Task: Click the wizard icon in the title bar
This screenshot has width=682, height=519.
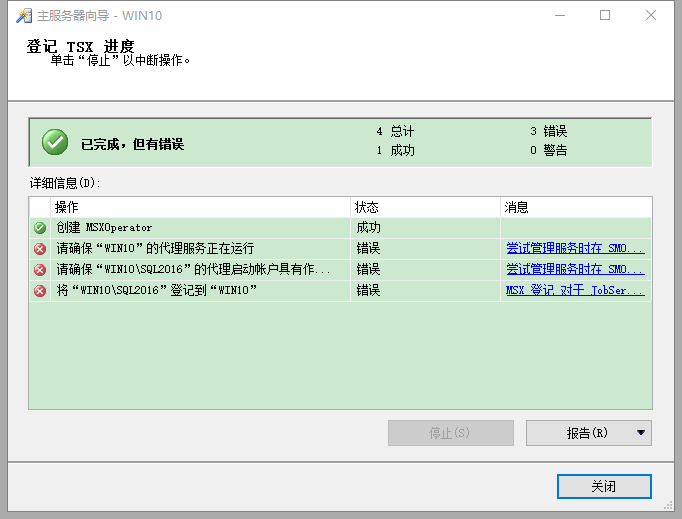Action: [x=22, y=16]
